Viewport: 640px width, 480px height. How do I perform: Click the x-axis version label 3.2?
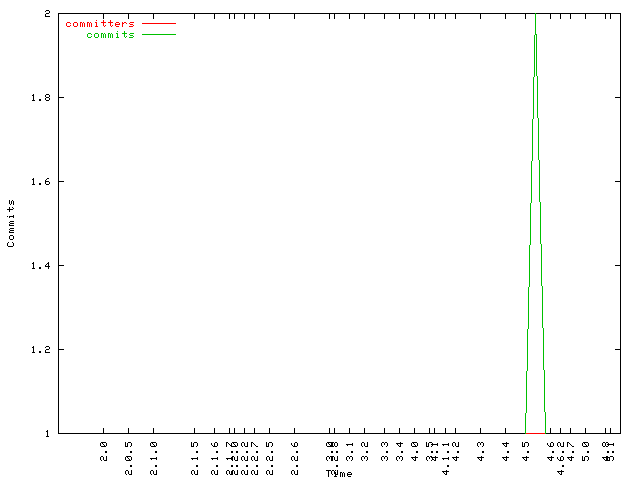pyautogui.click(x=365, y=449)
